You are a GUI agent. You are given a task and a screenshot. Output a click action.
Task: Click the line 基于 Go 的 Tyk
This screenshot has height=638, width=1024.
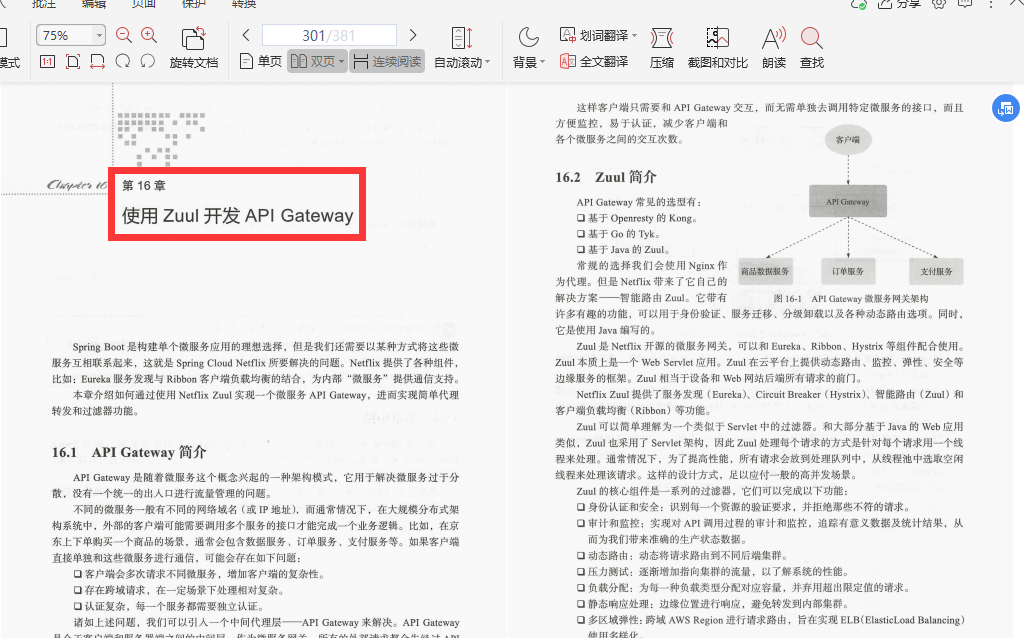[618, 234]
